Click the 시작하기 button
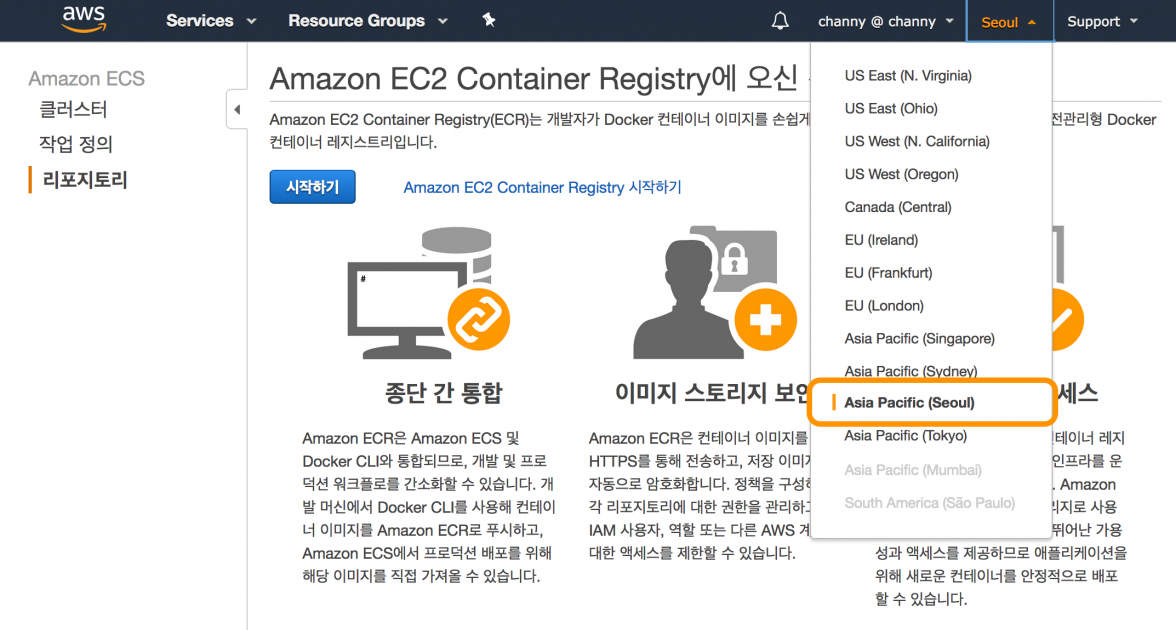The width and height of the screenshot is (1176, 630). pos(312,187)
